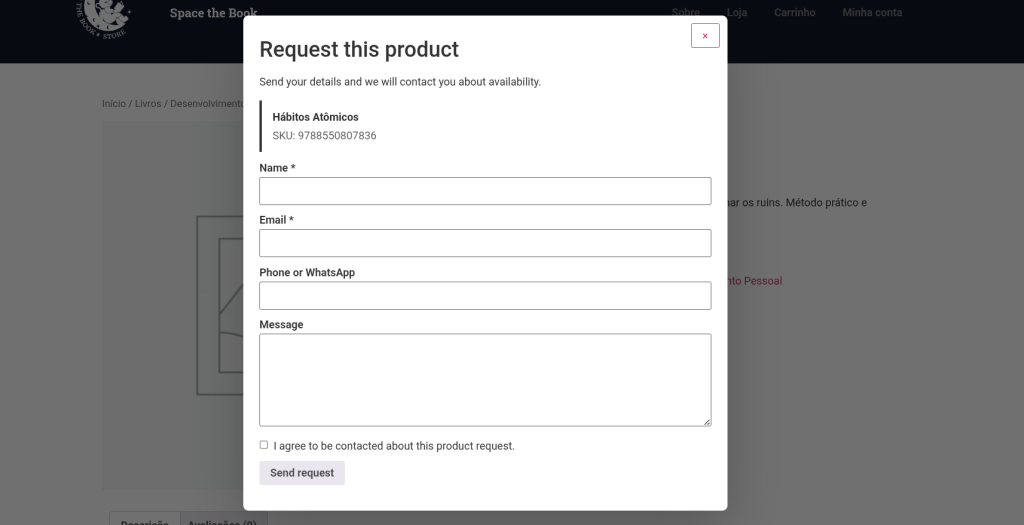Click the Space the Book site title
The width and height of the screenshot is (1024, 525).
[214, 13]
